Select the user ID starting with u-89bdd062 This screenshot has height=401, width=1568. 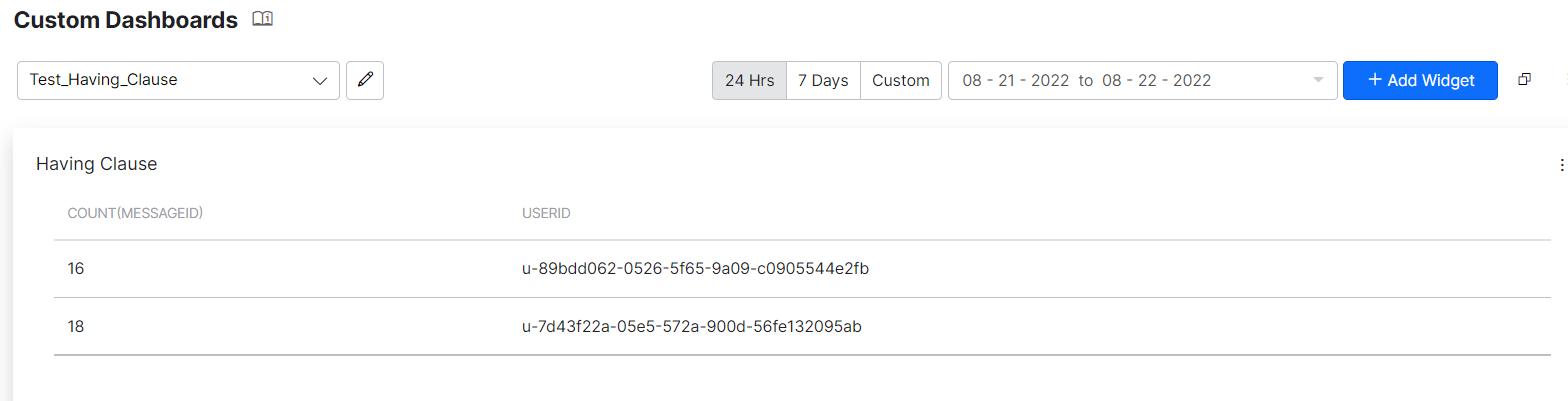click(x=688, y=269)
